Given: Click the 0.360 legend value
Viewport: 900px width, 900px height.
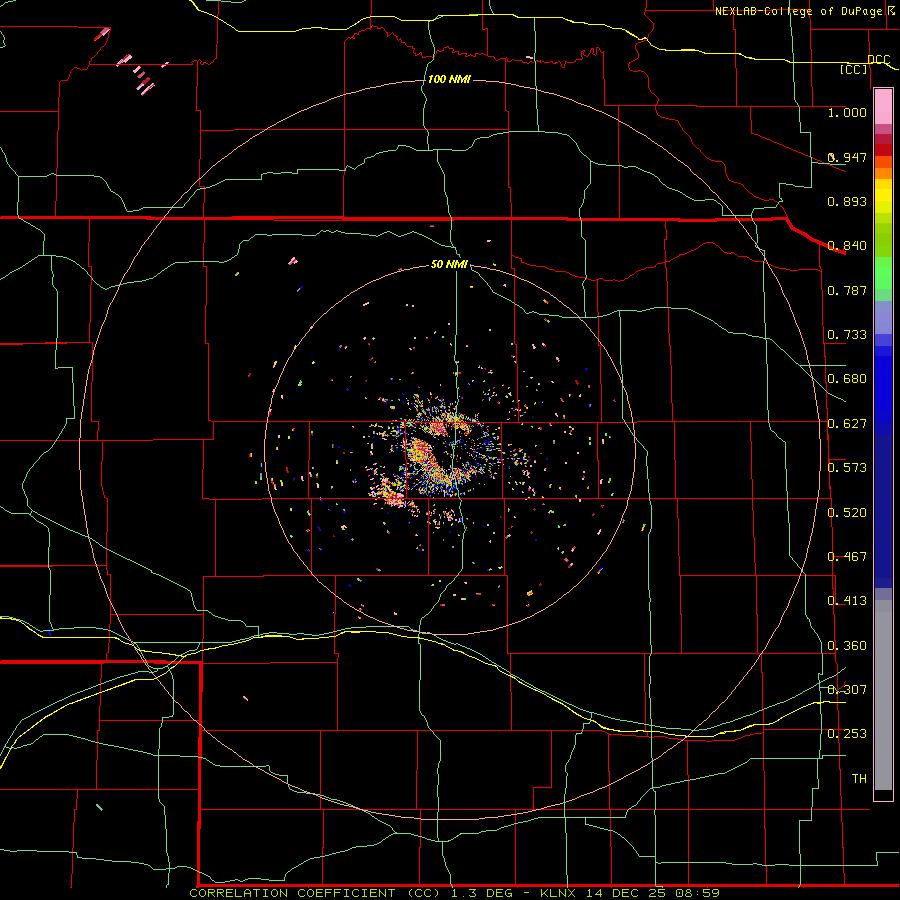Looking at the screenshot, I should [x=847, y=646].
